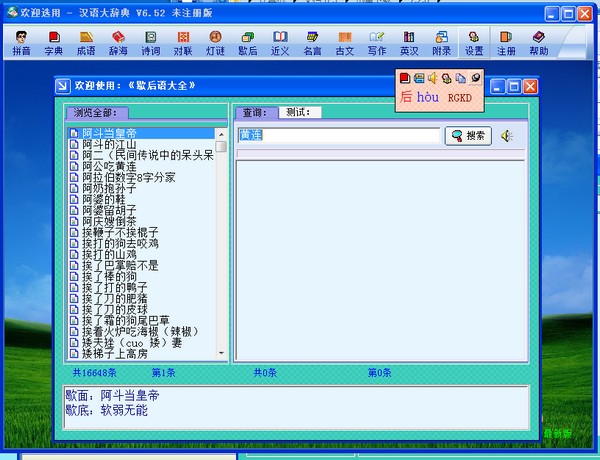Click the empty results pane under the search box
This screenshot has height=460, width=600.
pos(380,260)
